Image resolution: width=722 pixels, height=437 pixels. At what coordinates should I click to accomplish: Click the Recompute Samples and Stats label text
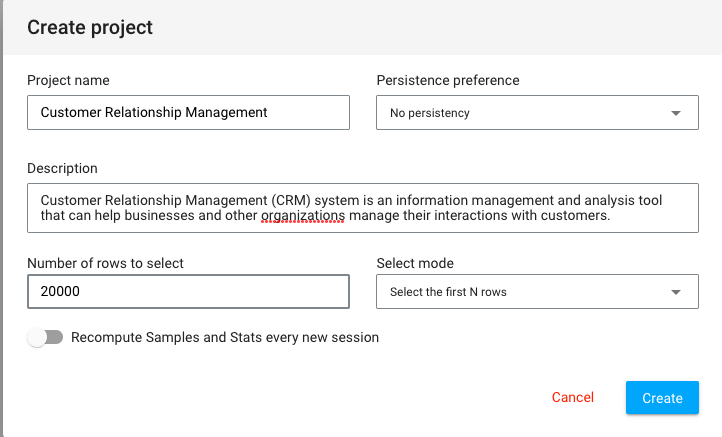click(225, 338)
